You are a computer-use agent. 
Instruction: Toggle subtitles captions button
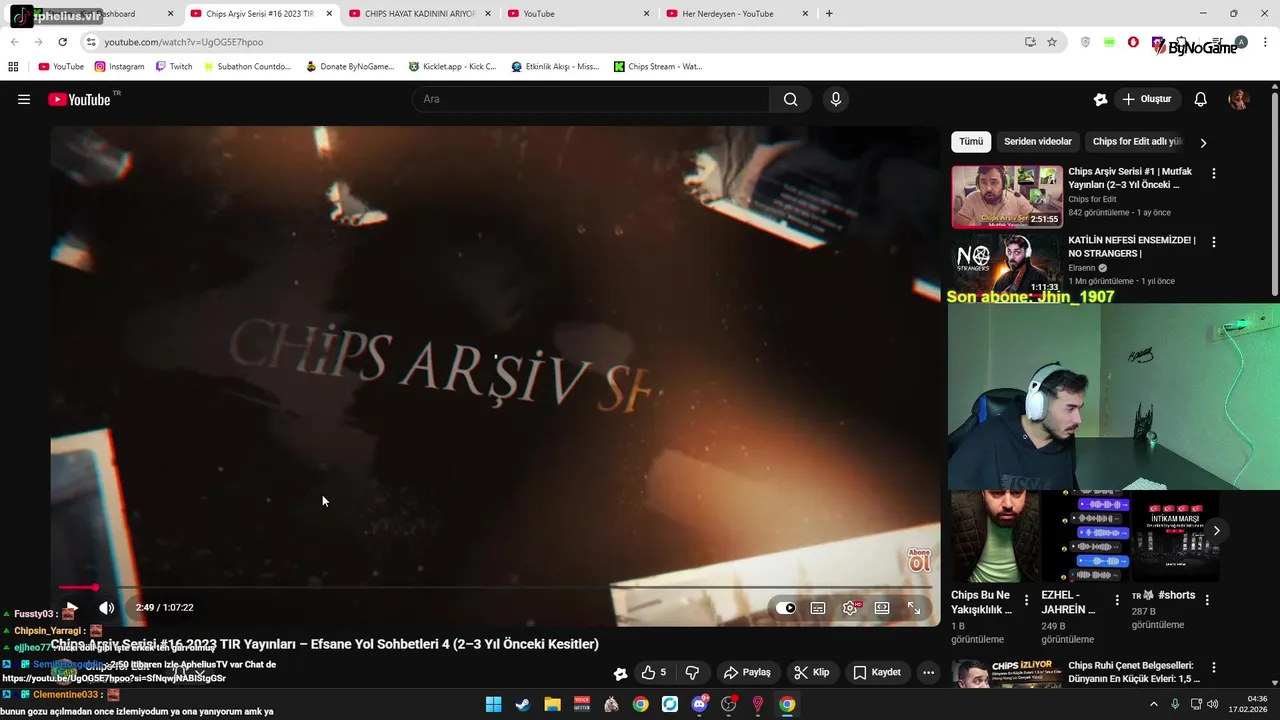tap(818, 607)
